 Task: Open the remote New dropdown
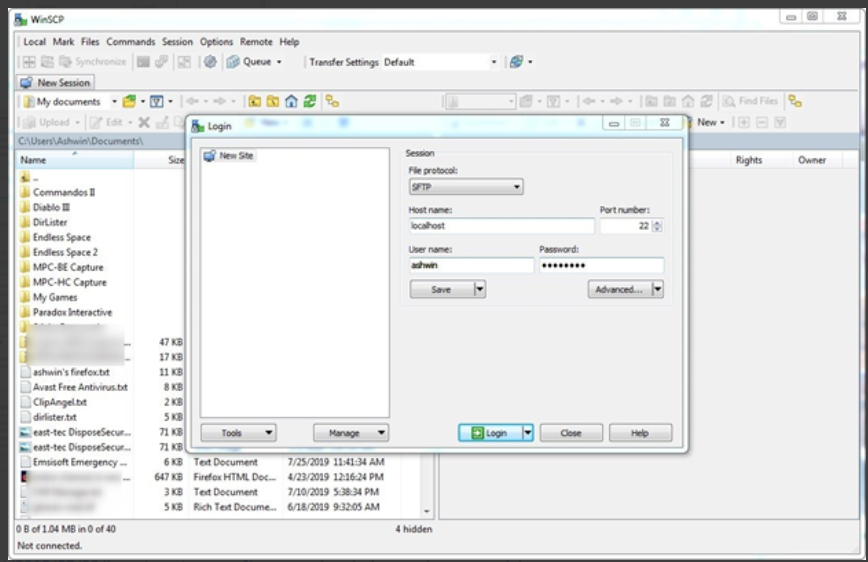point(710,122)
